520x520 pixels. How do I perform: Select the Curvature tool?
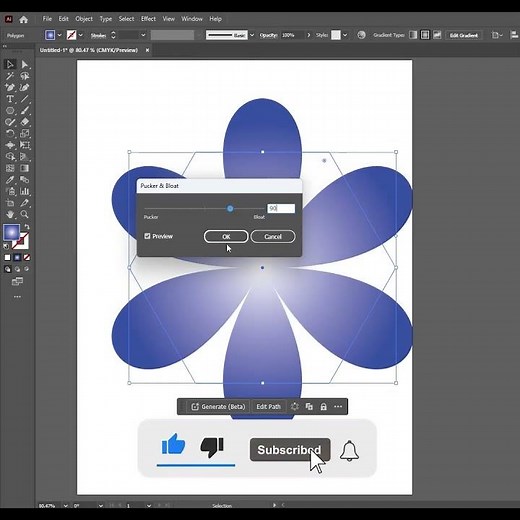pos(24,87)
